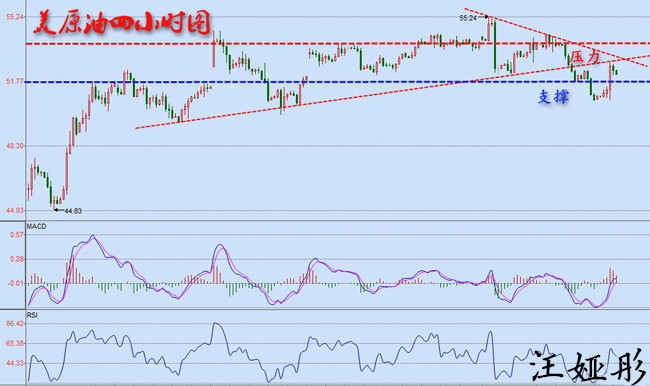
Task: Click the red 压力 resistance label
Action: [585, 57]
